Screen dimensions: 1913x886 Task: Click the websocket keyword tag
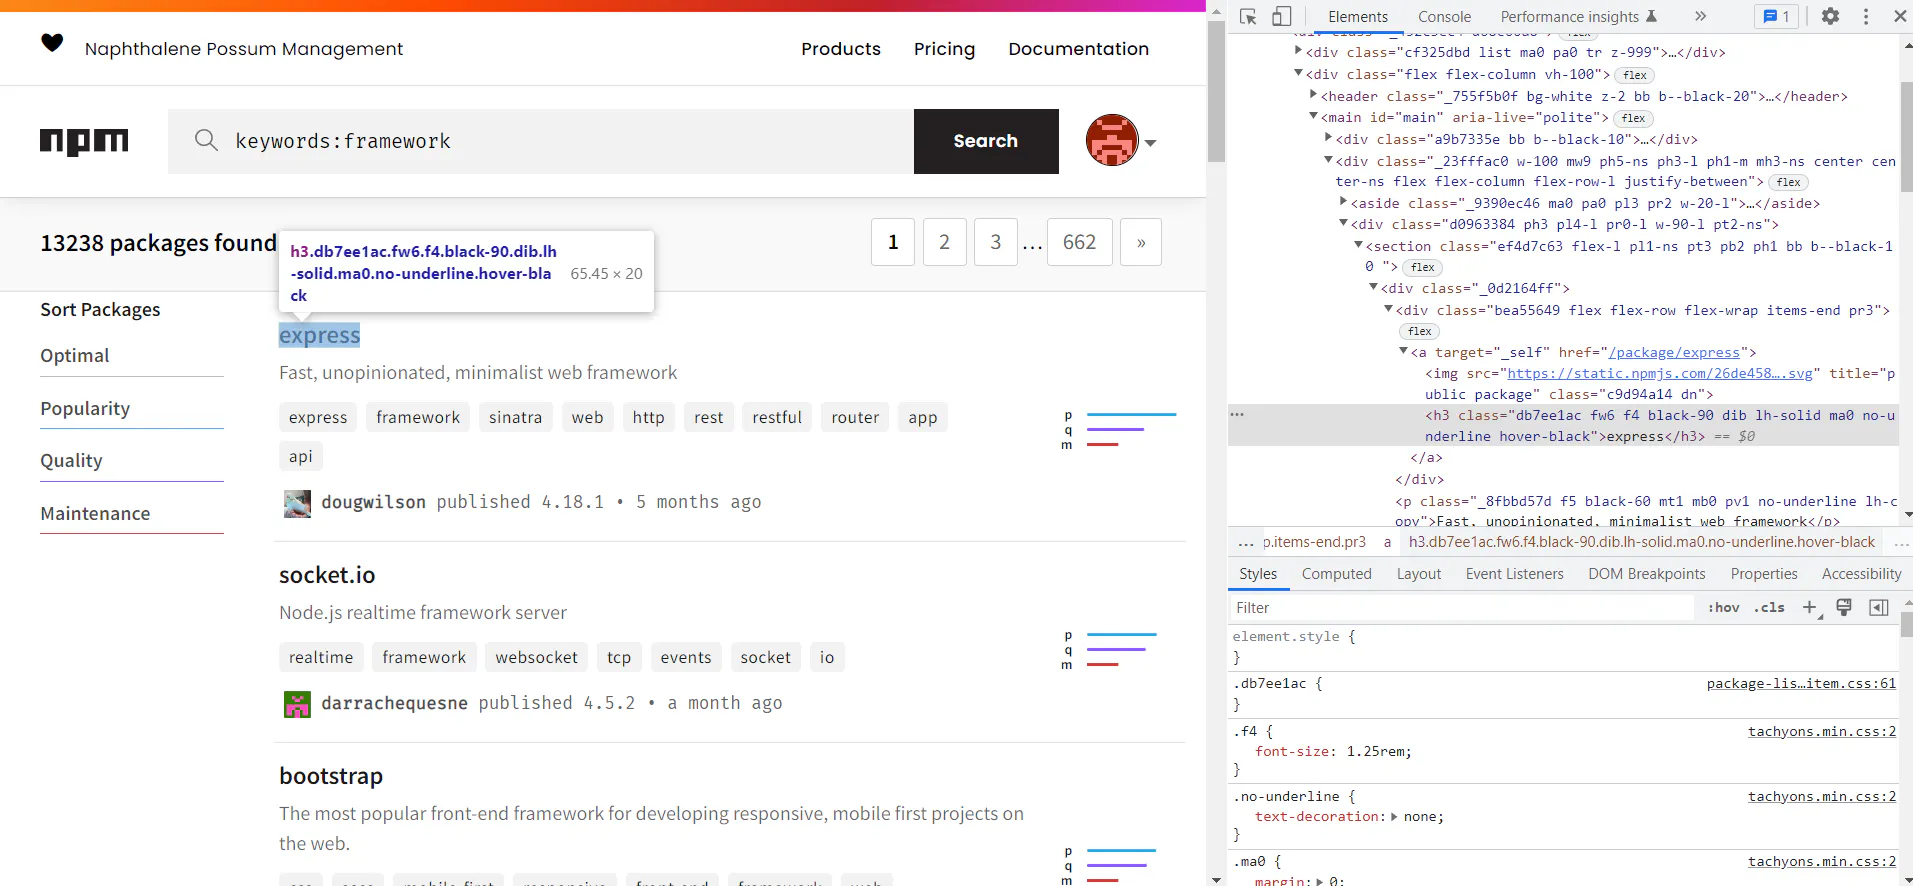[x=536, y=657]
